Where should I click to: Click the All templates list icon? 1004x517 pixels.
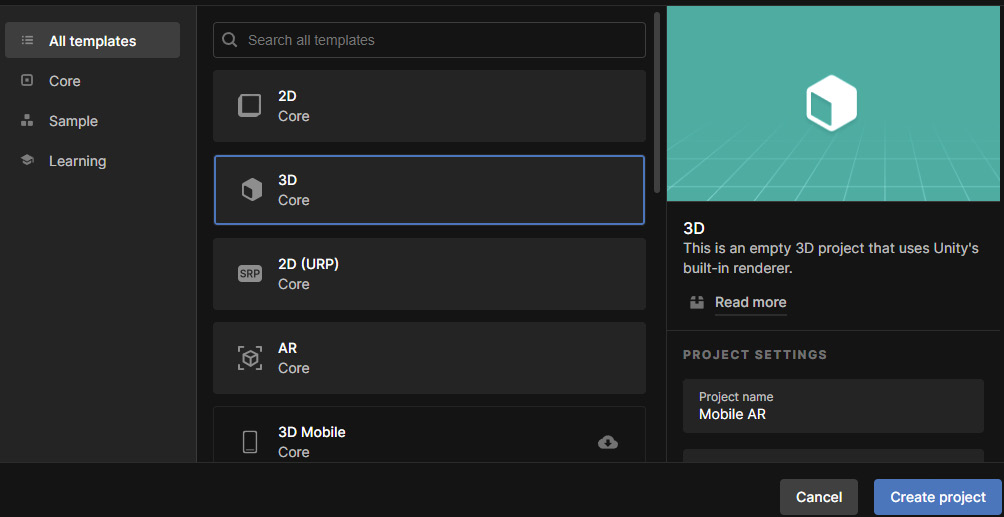pos(27,40)
